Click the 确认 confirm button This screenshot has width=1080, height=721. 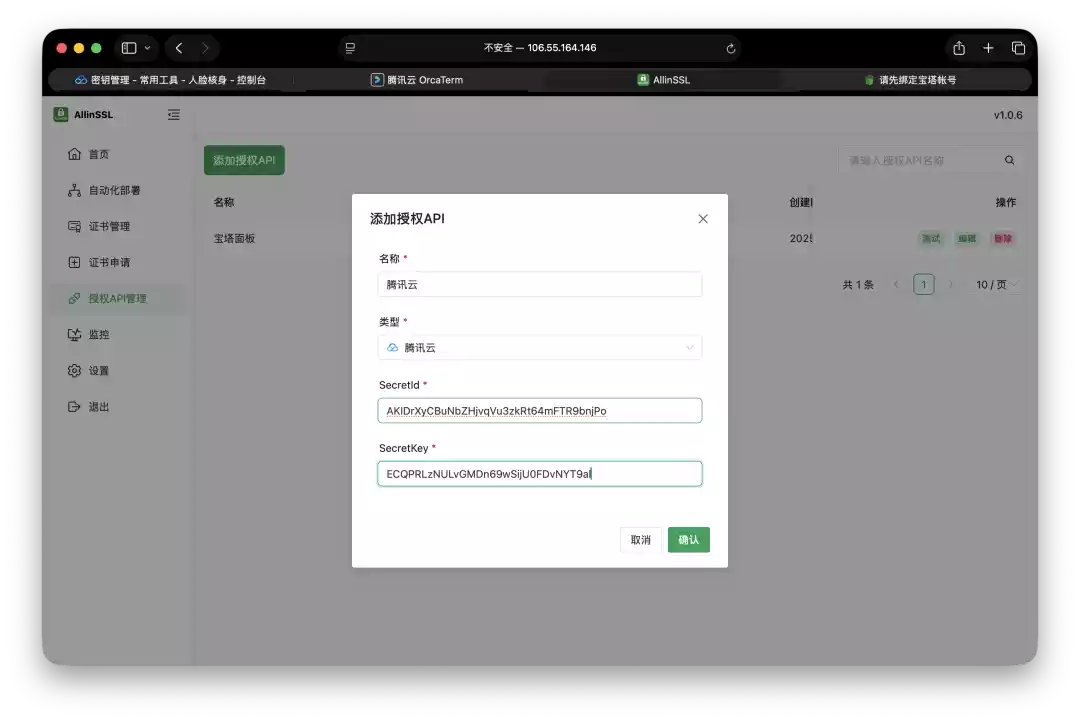click(688, 539)
